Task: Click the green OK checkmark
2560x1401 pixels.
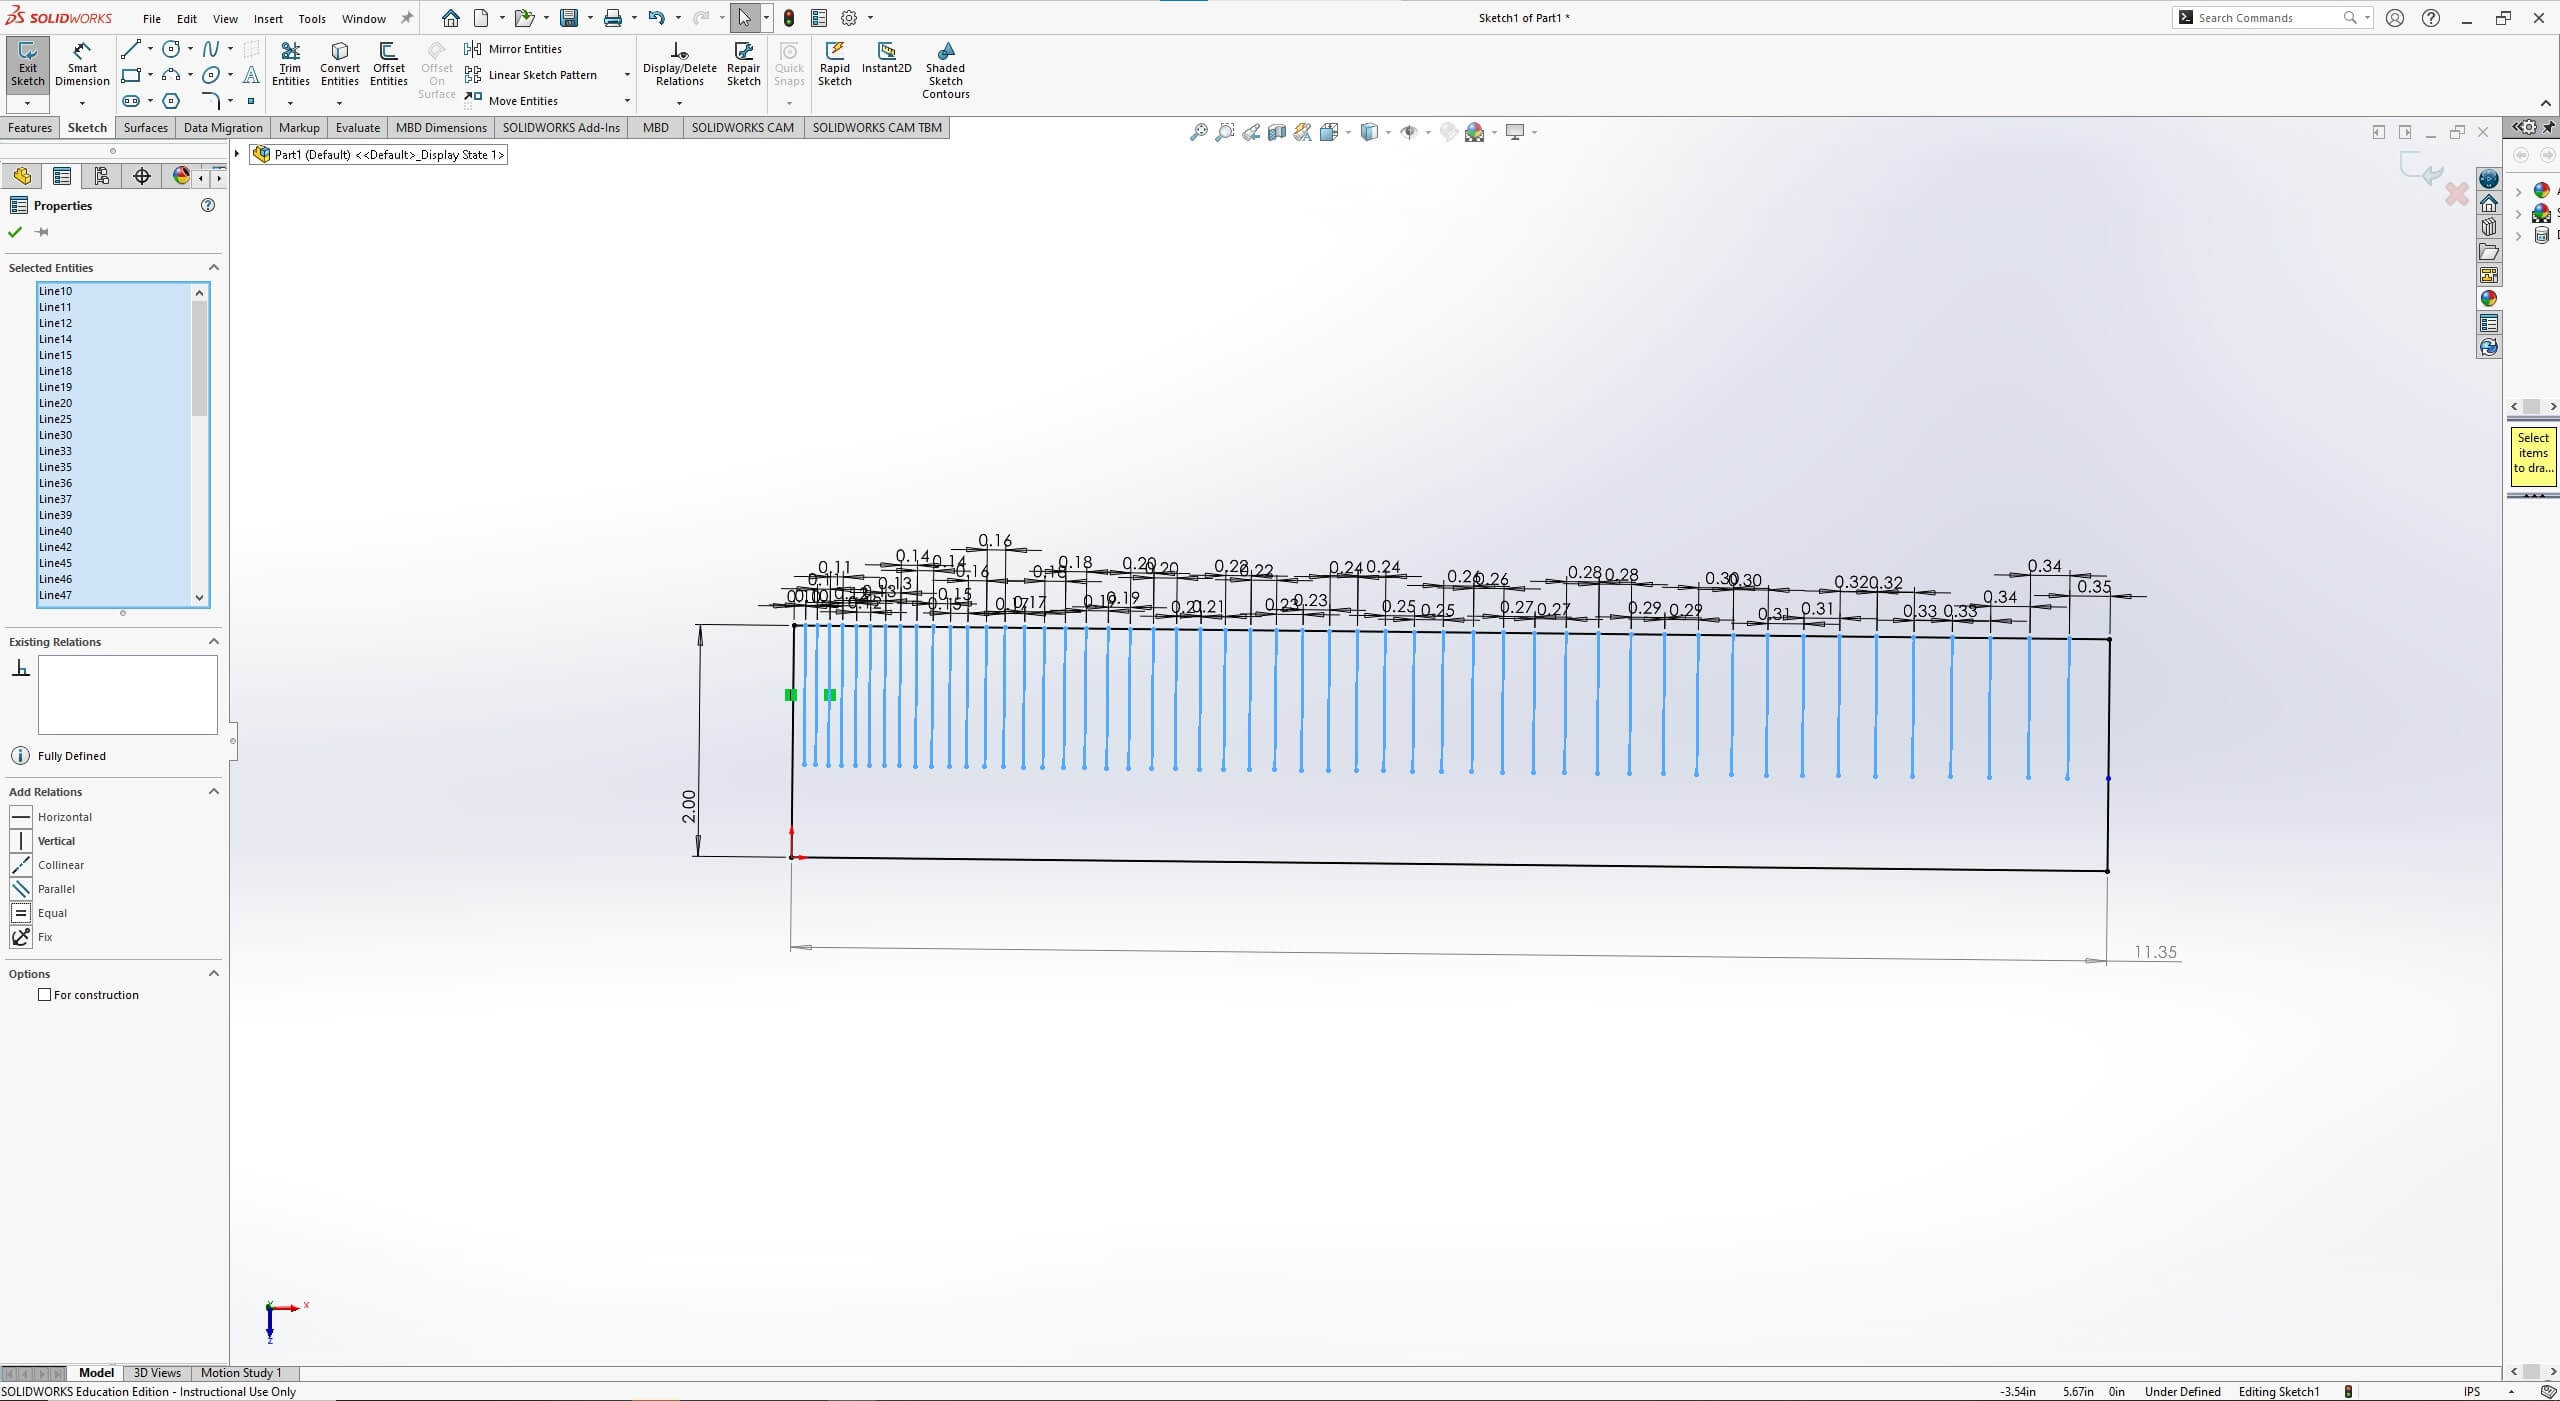Action: click(15, 232)
